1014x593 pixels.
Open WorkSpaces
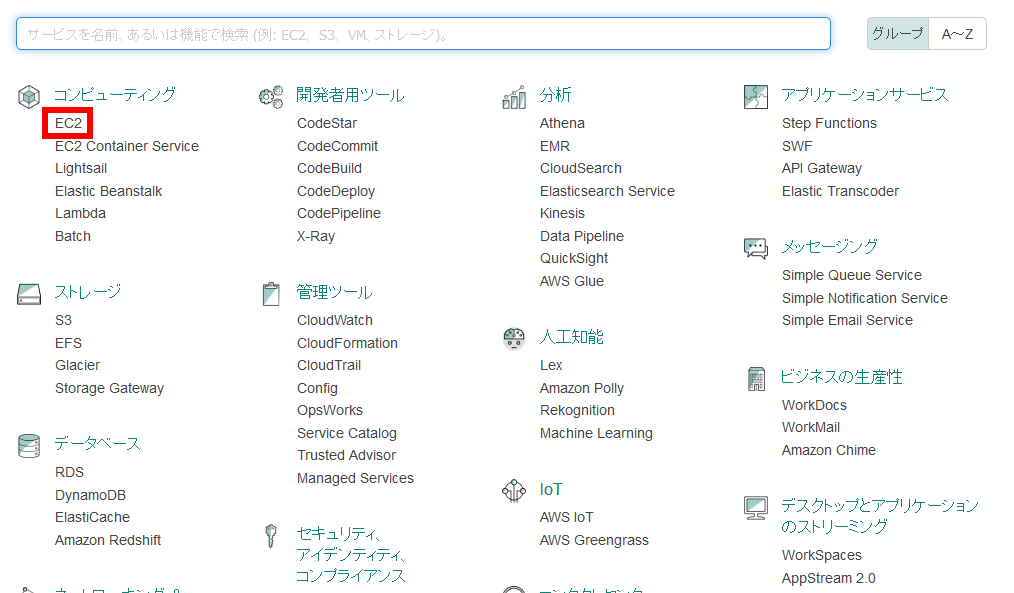tap(822, 555)
